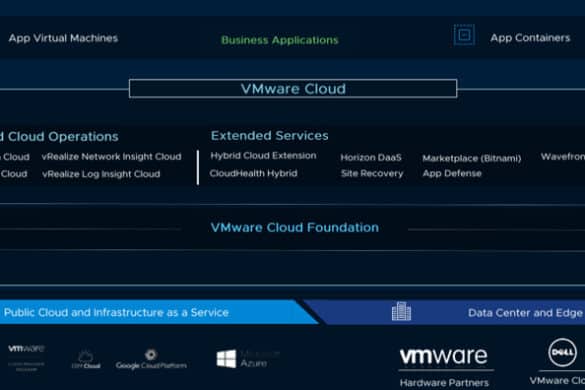Viewport: 585px width, 390px height.
Task: Click the Google Cloud Platform logo
Action: click(x=151, y=359)
